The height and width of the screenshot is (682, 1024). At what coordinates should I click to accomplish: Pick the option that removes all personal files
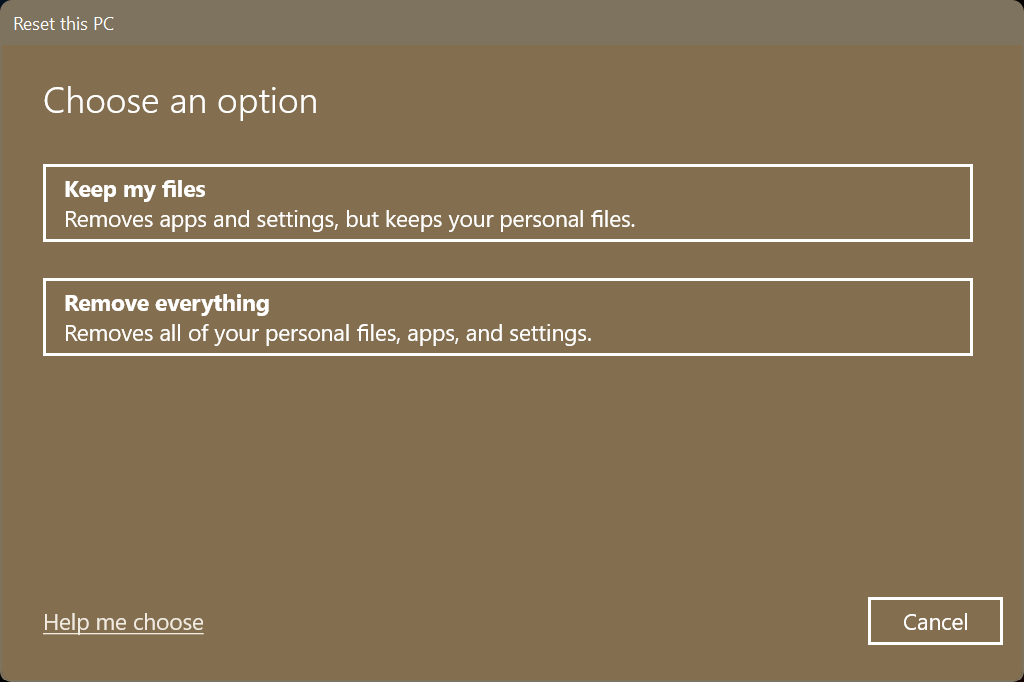(x=507, y=316)
